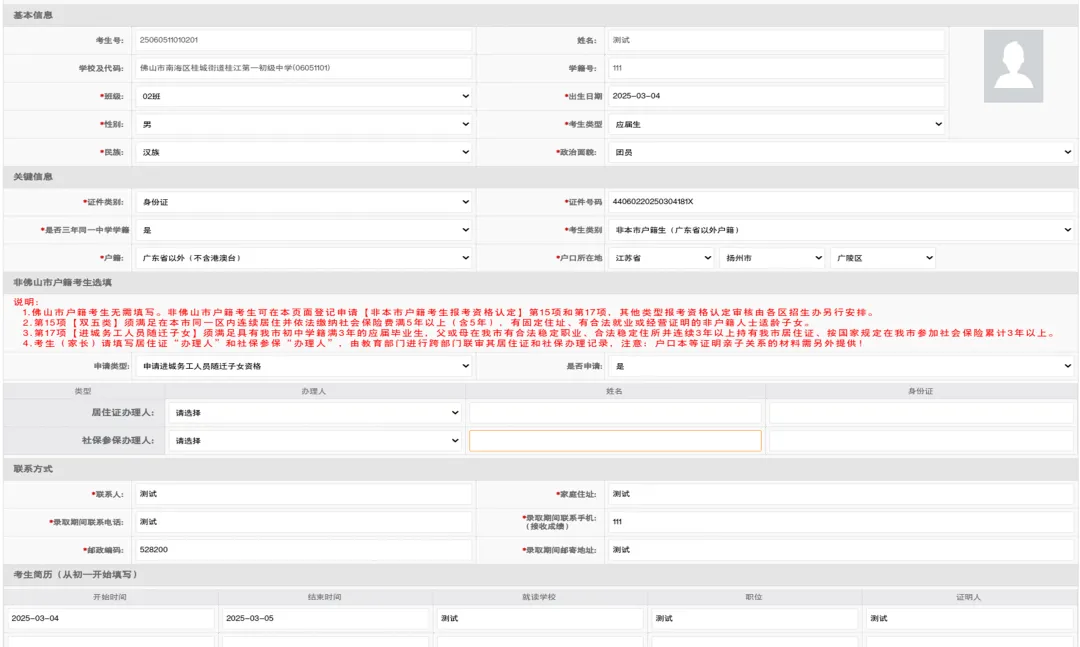Click the 基本信息 section header text
The width and height of the screenshot is (1080, 647).
(33, 15)
